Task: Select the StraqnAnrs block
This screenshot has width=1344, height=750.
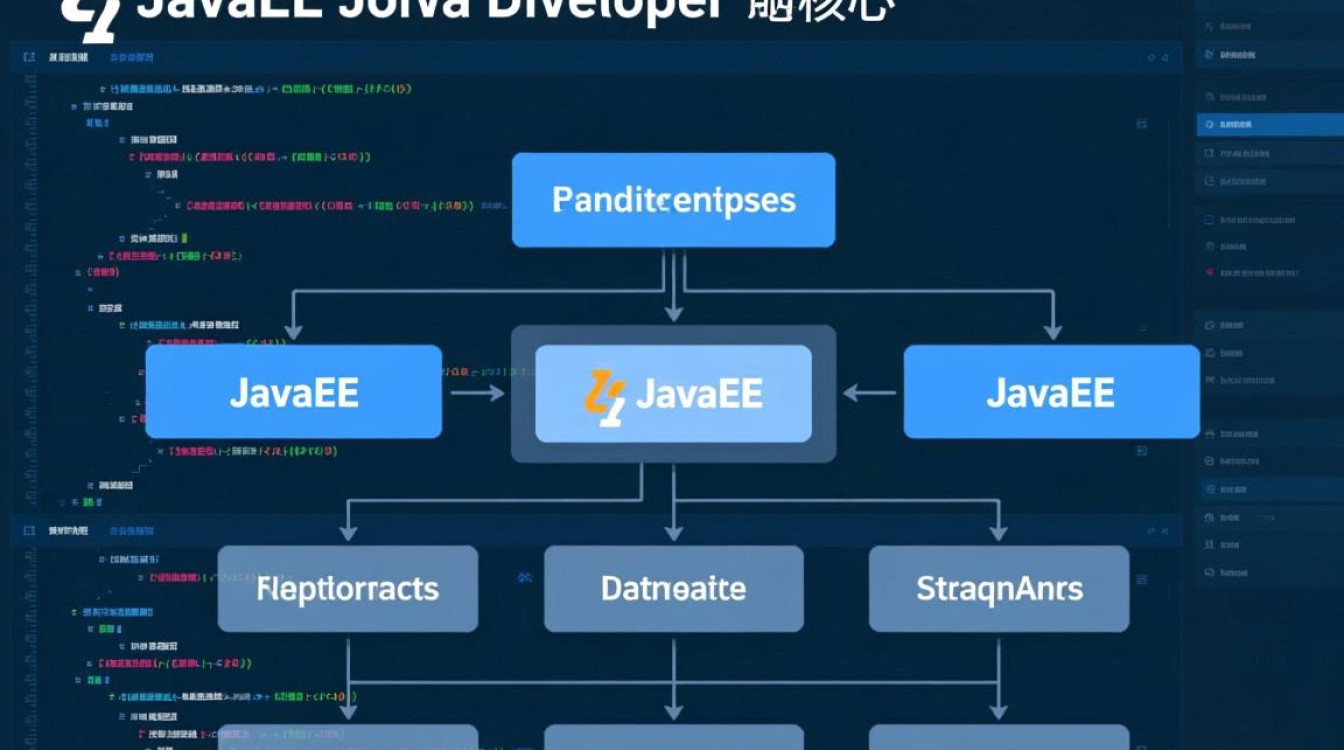Action: click(x=998, y=588)
